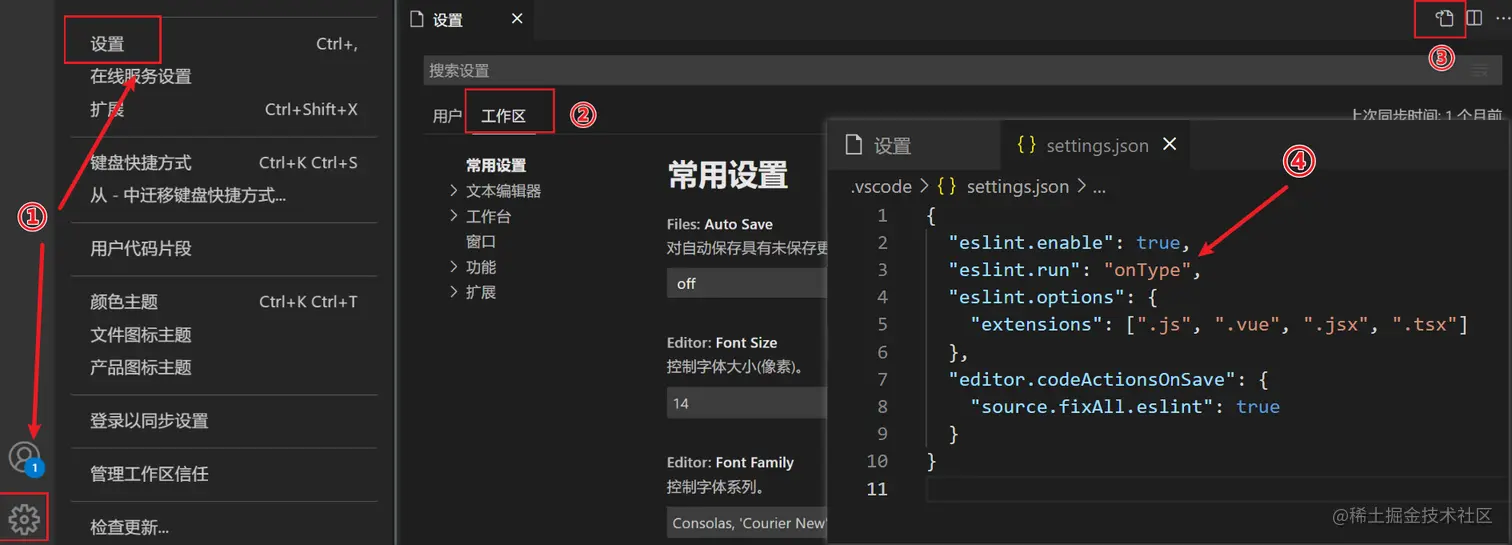
Task: Expand 功能 settings category
Action: pos(480,267)
